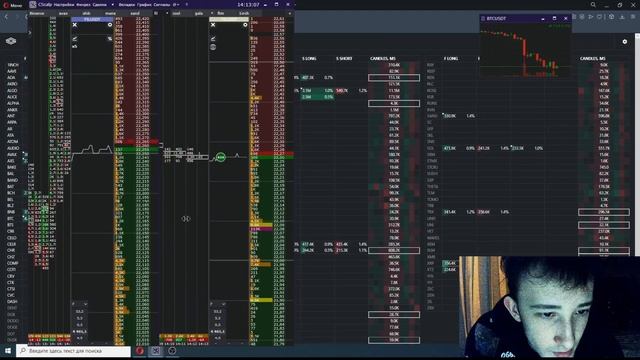Click the question mark help icon
This screenshot has width=640, height=360.
click(x=187, y=4)
